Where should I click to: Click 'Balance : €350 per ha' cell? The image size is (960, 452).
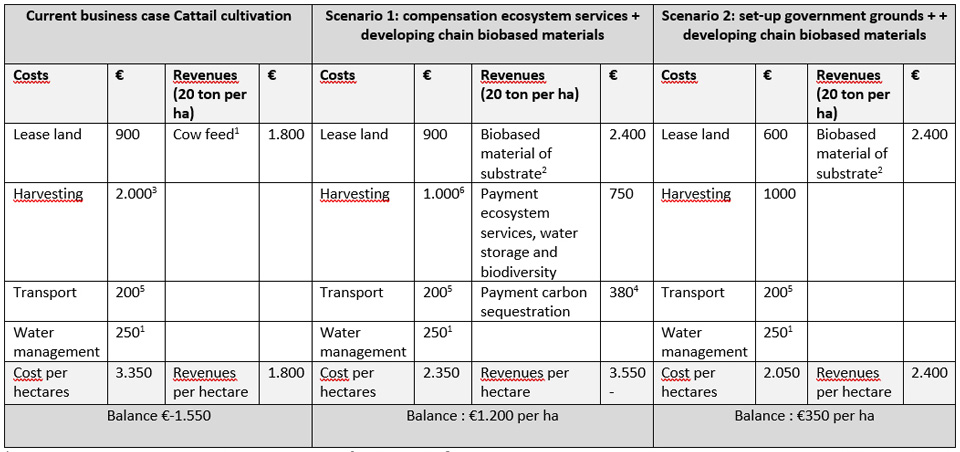click(x=804, y=425)
